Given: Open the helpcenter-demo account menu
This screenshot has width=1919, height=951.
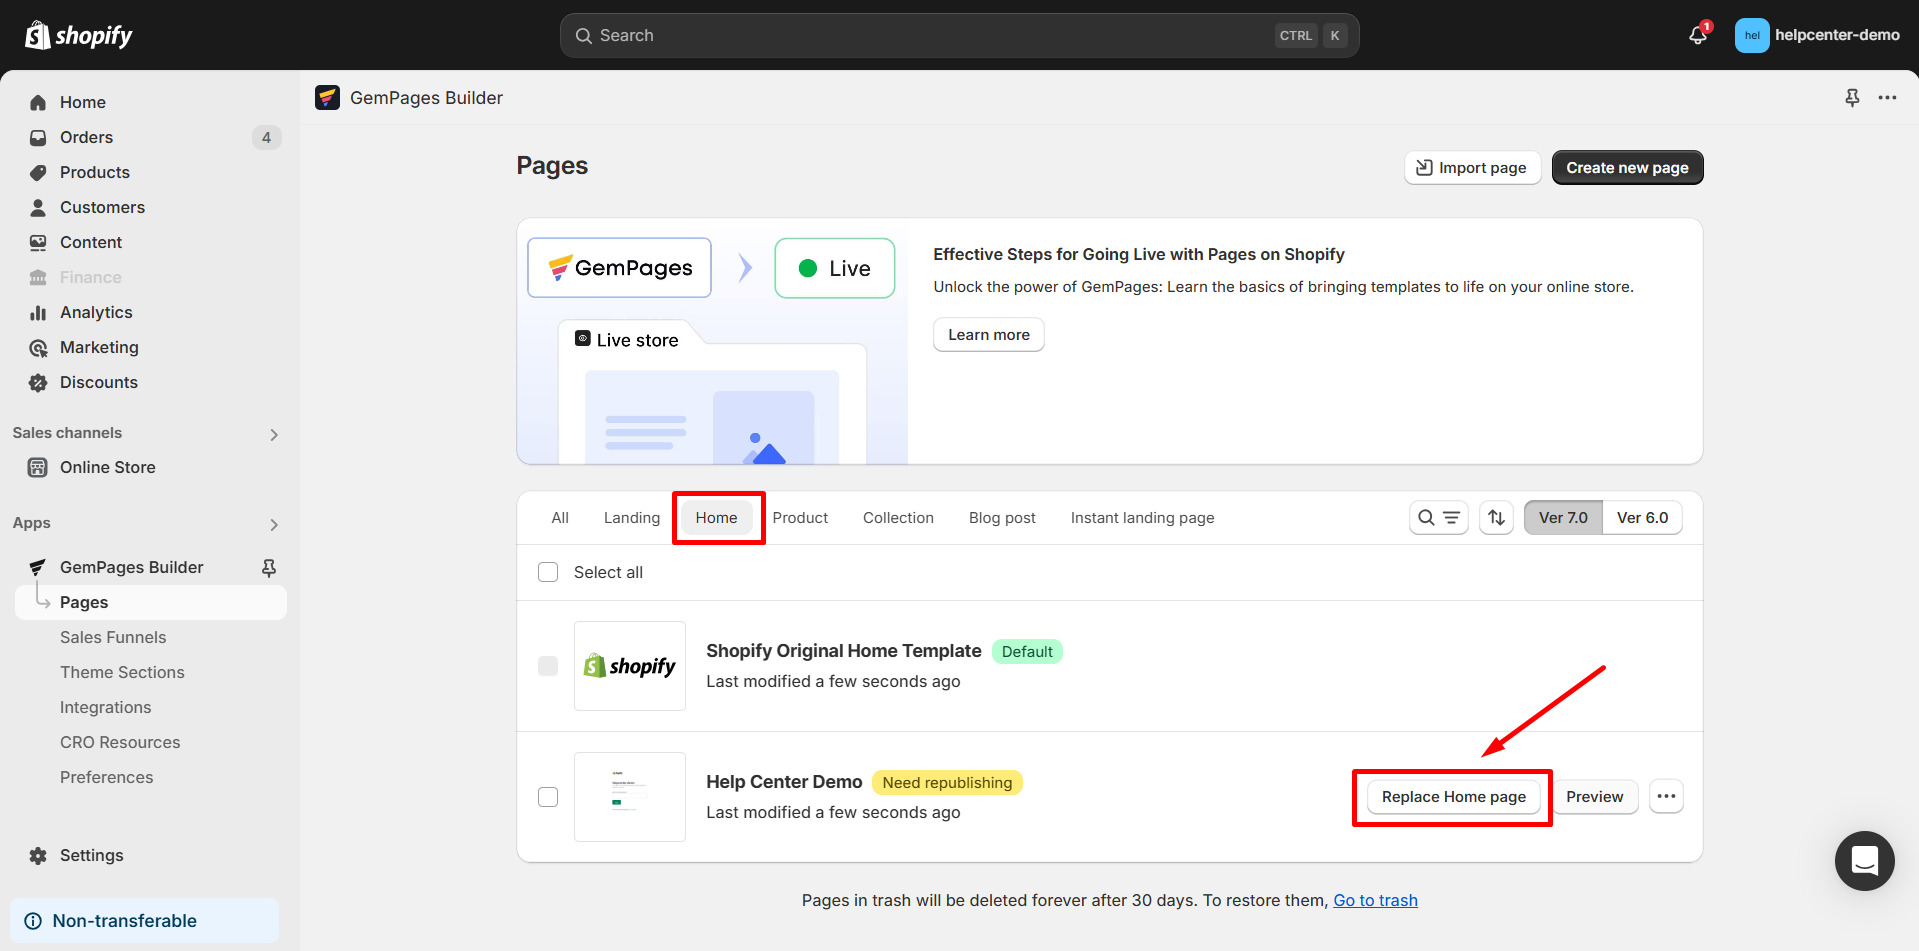Looking at the screenshot, I should (x=1817, y=35).
